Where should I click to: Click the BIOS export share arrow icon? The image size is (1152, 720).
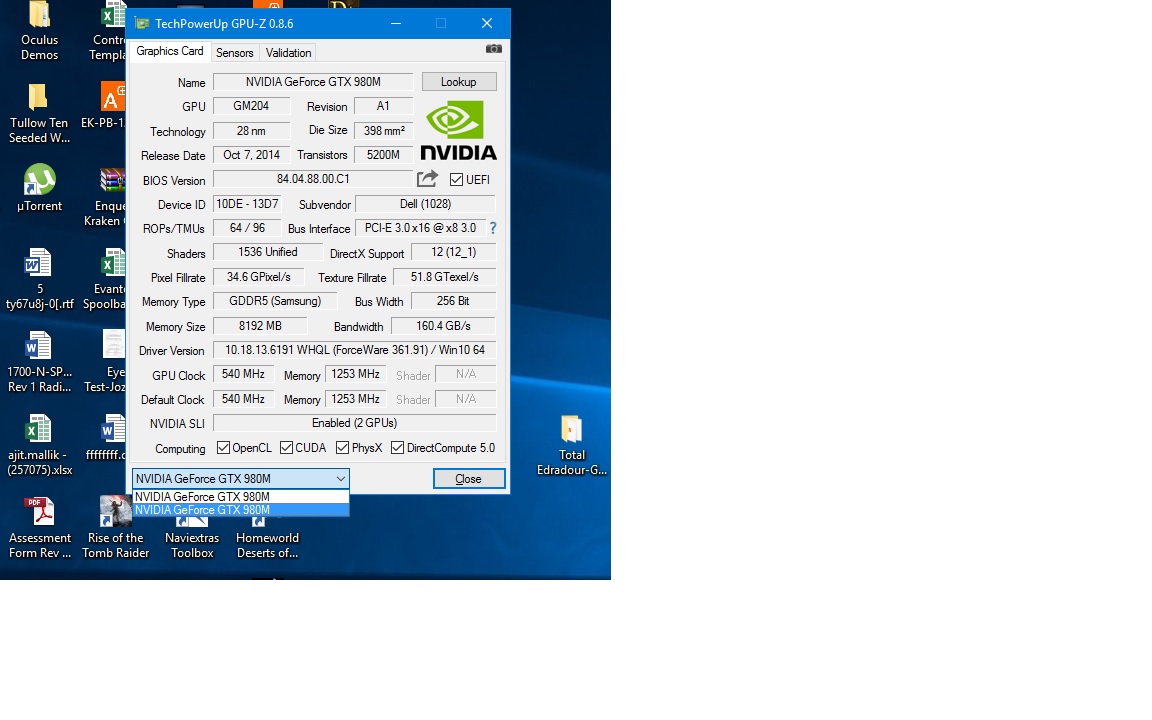pos(427,179)
